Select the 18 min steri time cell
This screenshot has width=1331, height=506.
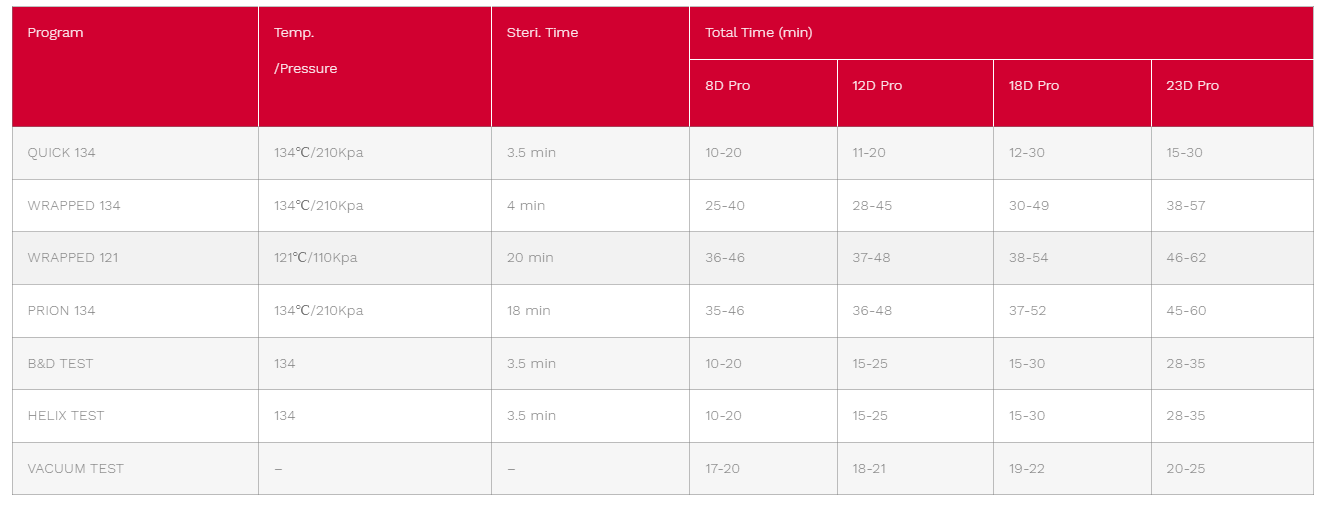tap(590, 311)
